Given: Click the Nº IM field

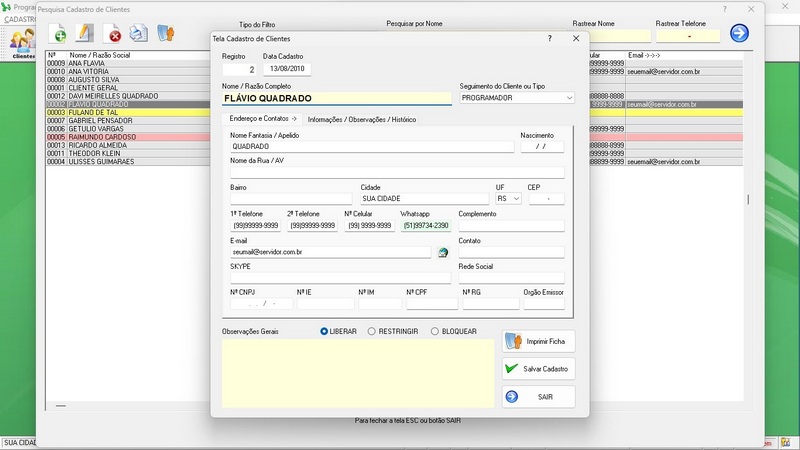Looking at the screenshot, I should click(380, 304).
